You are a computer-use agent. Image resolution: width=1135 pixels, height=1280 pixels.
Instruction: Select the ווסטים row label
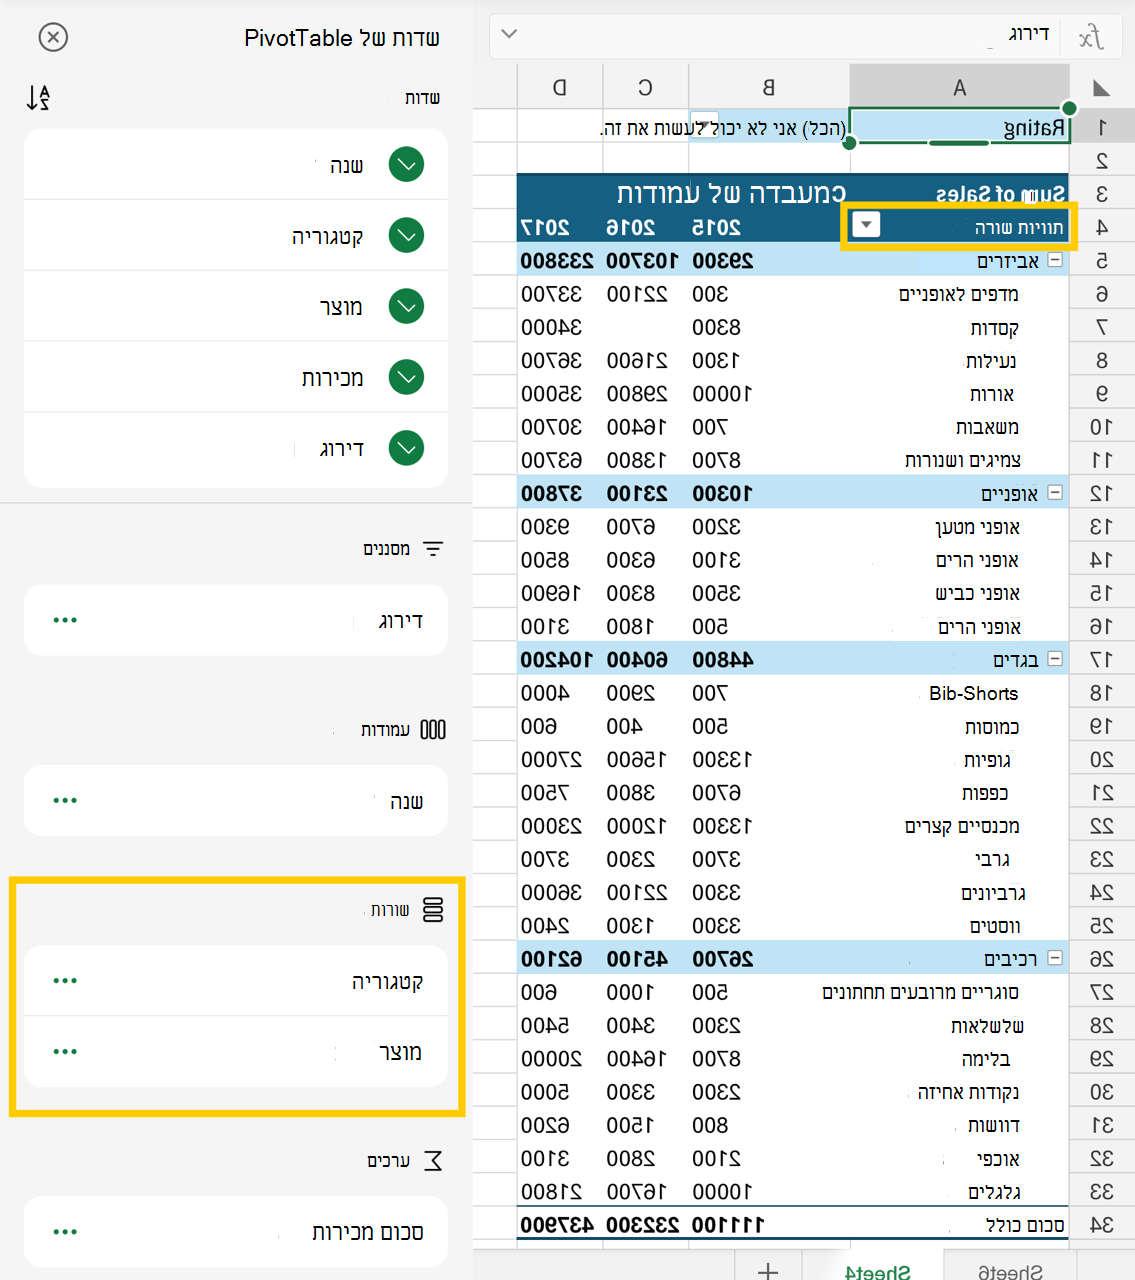tap(995, 926)
